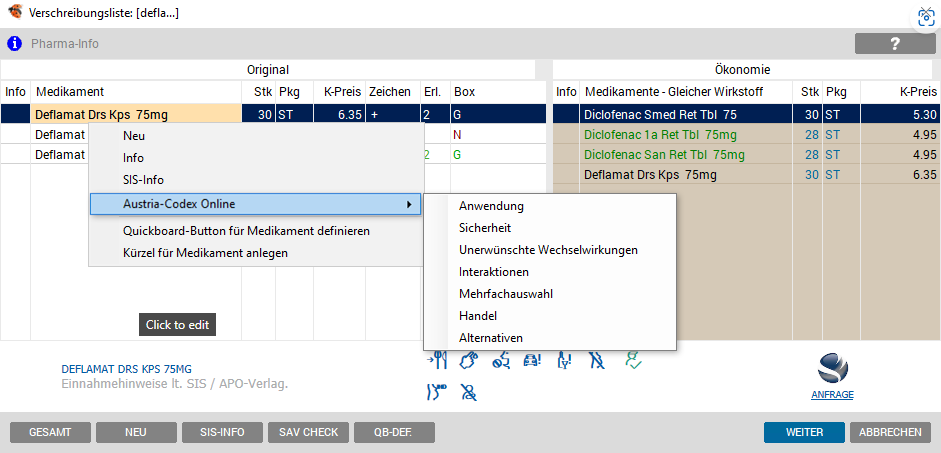Click the SIS globe logo above Anfrage

tap(832, 369)
